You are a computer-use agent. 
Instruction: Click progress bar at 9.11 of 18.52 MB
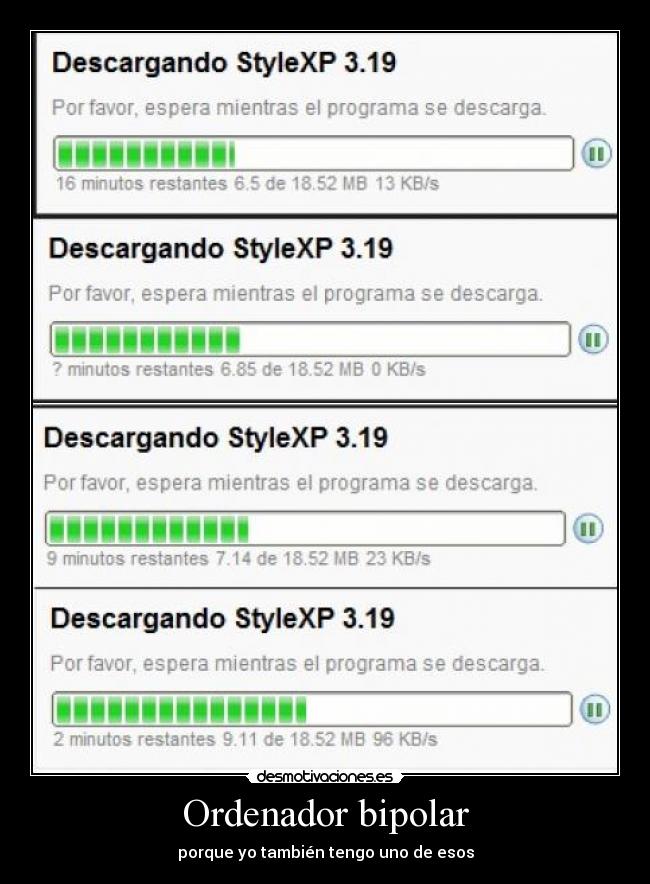tap(312, 709)
